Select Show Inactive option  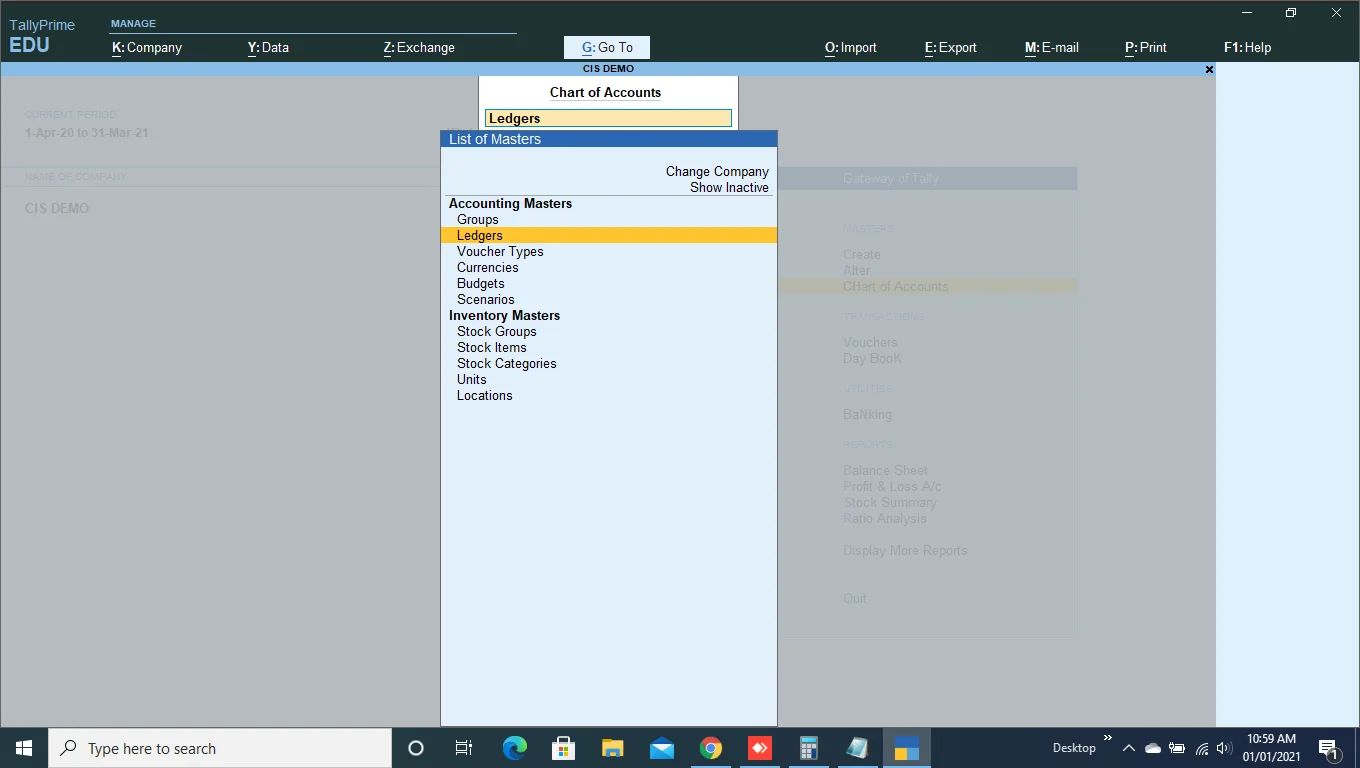[x=729, y=187]
